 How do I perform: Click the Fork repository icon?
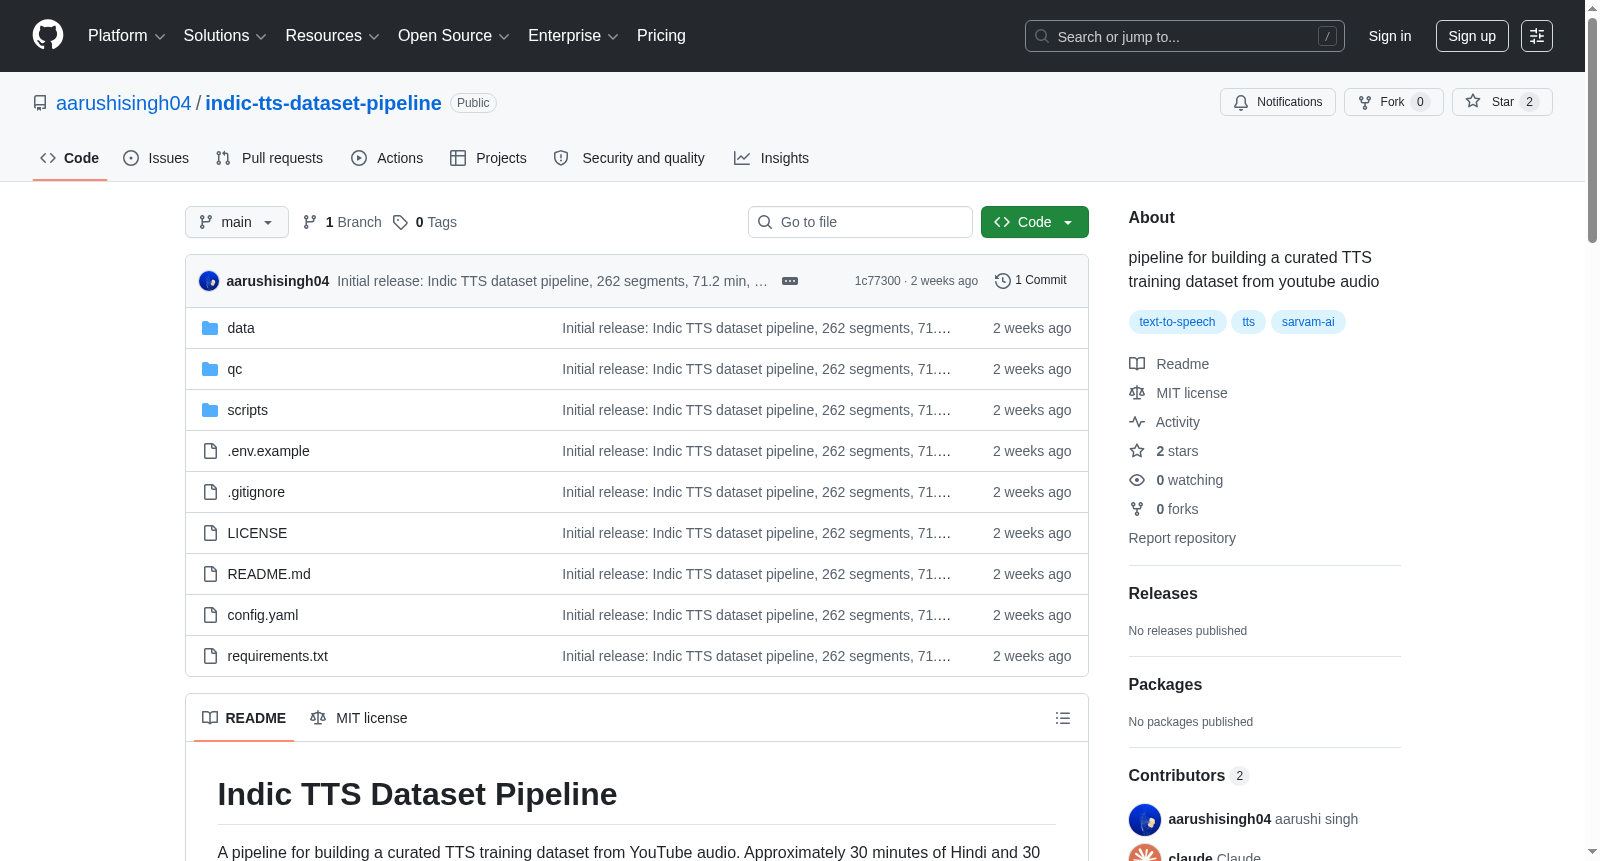coord(1365,102)
